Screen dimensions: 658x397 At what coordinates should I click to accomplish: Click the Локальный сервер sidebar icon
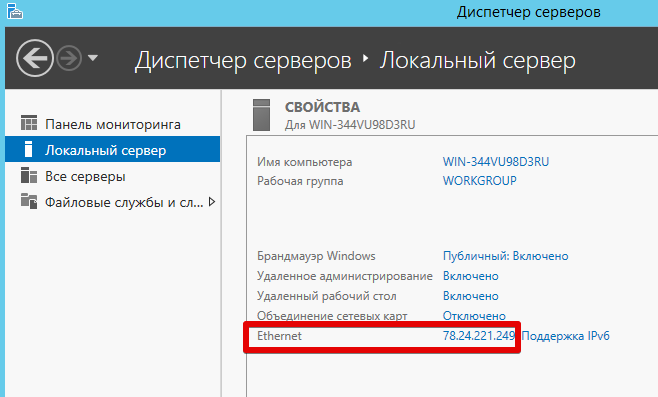(x=29, y=149)
